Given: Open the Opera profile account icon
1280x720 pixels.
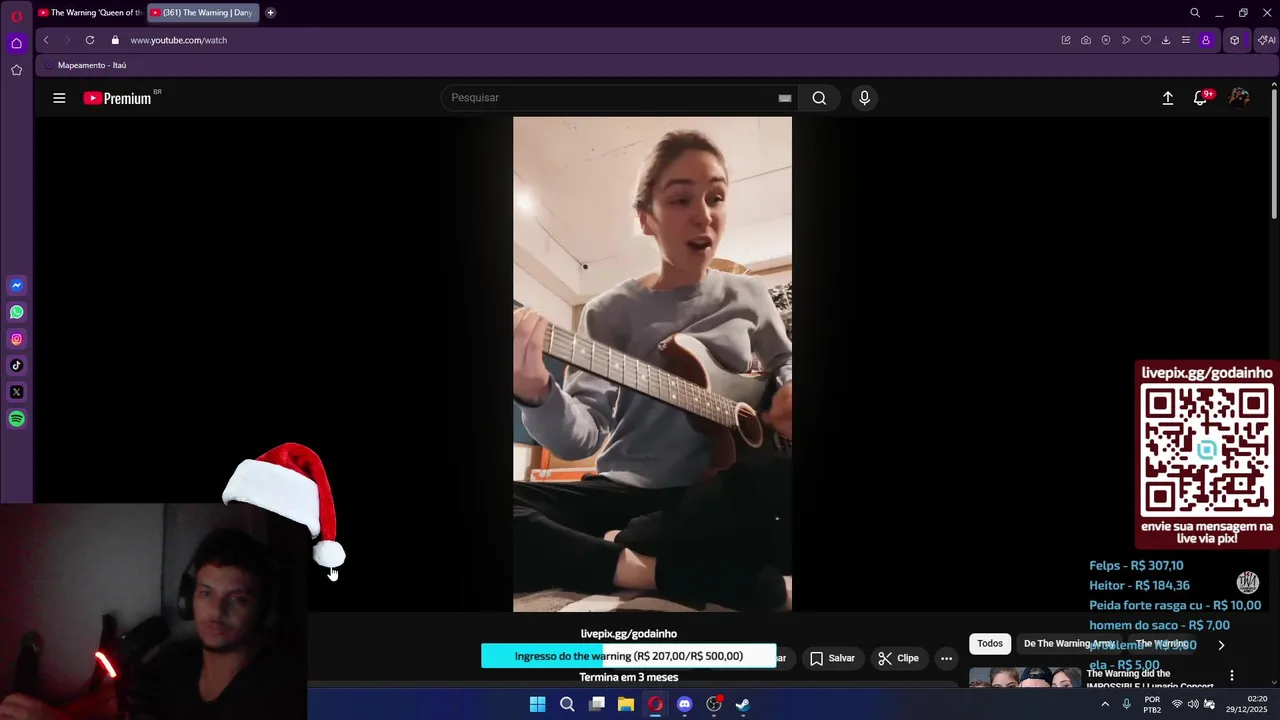Looking at the screenshot, I should pos(1206,40).
